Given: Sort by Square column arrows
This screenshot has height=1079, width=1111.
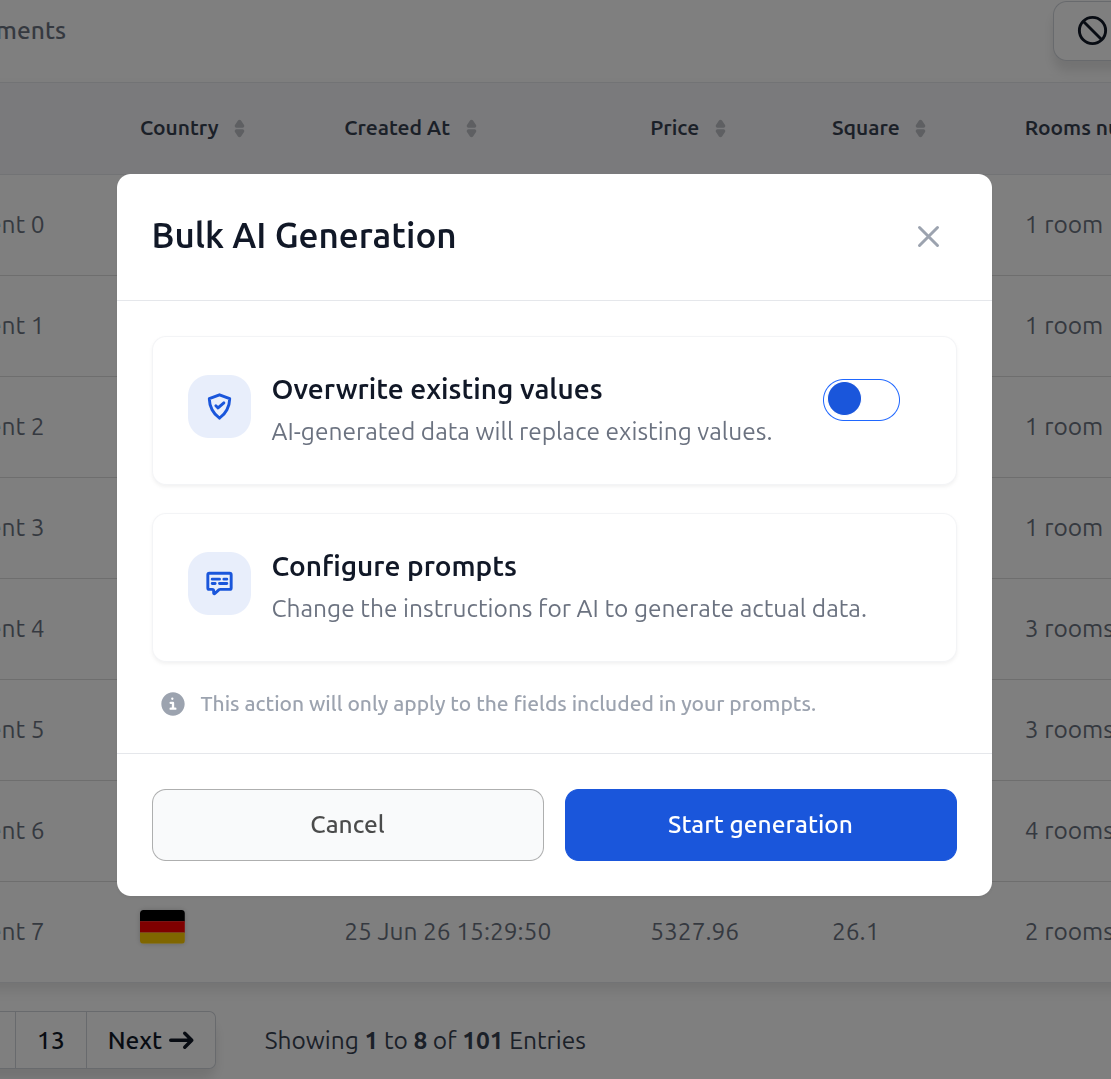Looking at the screenshot, I should pyautogui.click(x=920, y=128).
